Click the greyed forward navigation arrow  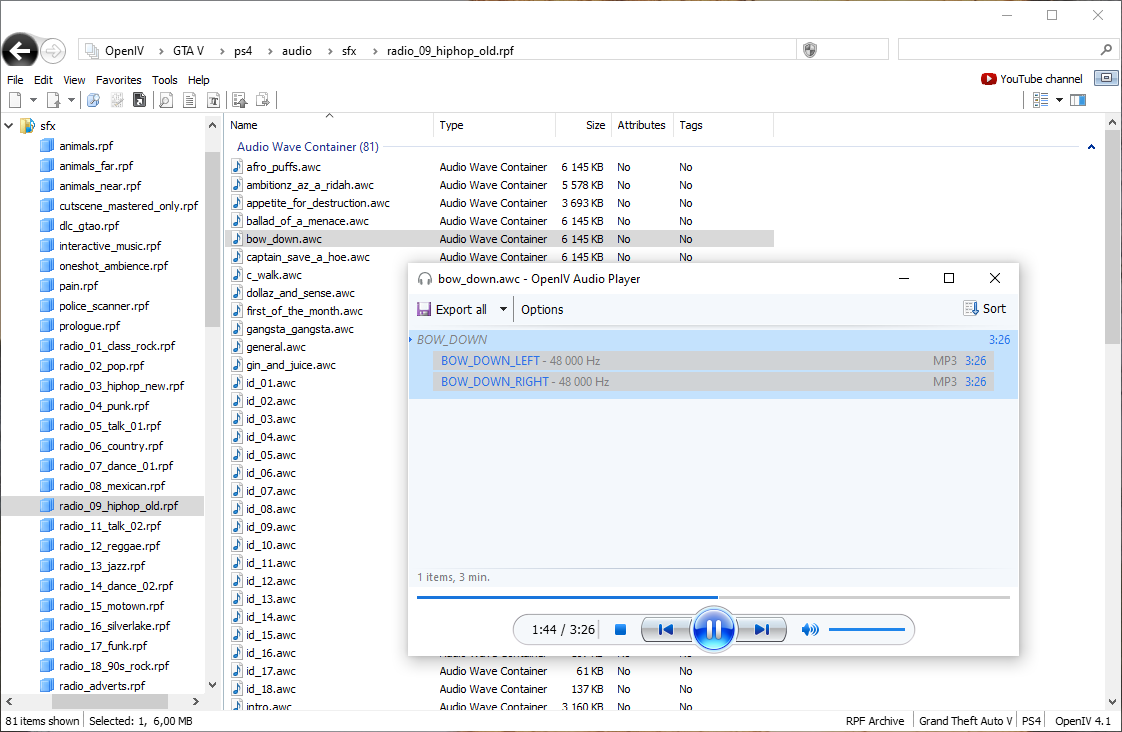click(53, 51)
